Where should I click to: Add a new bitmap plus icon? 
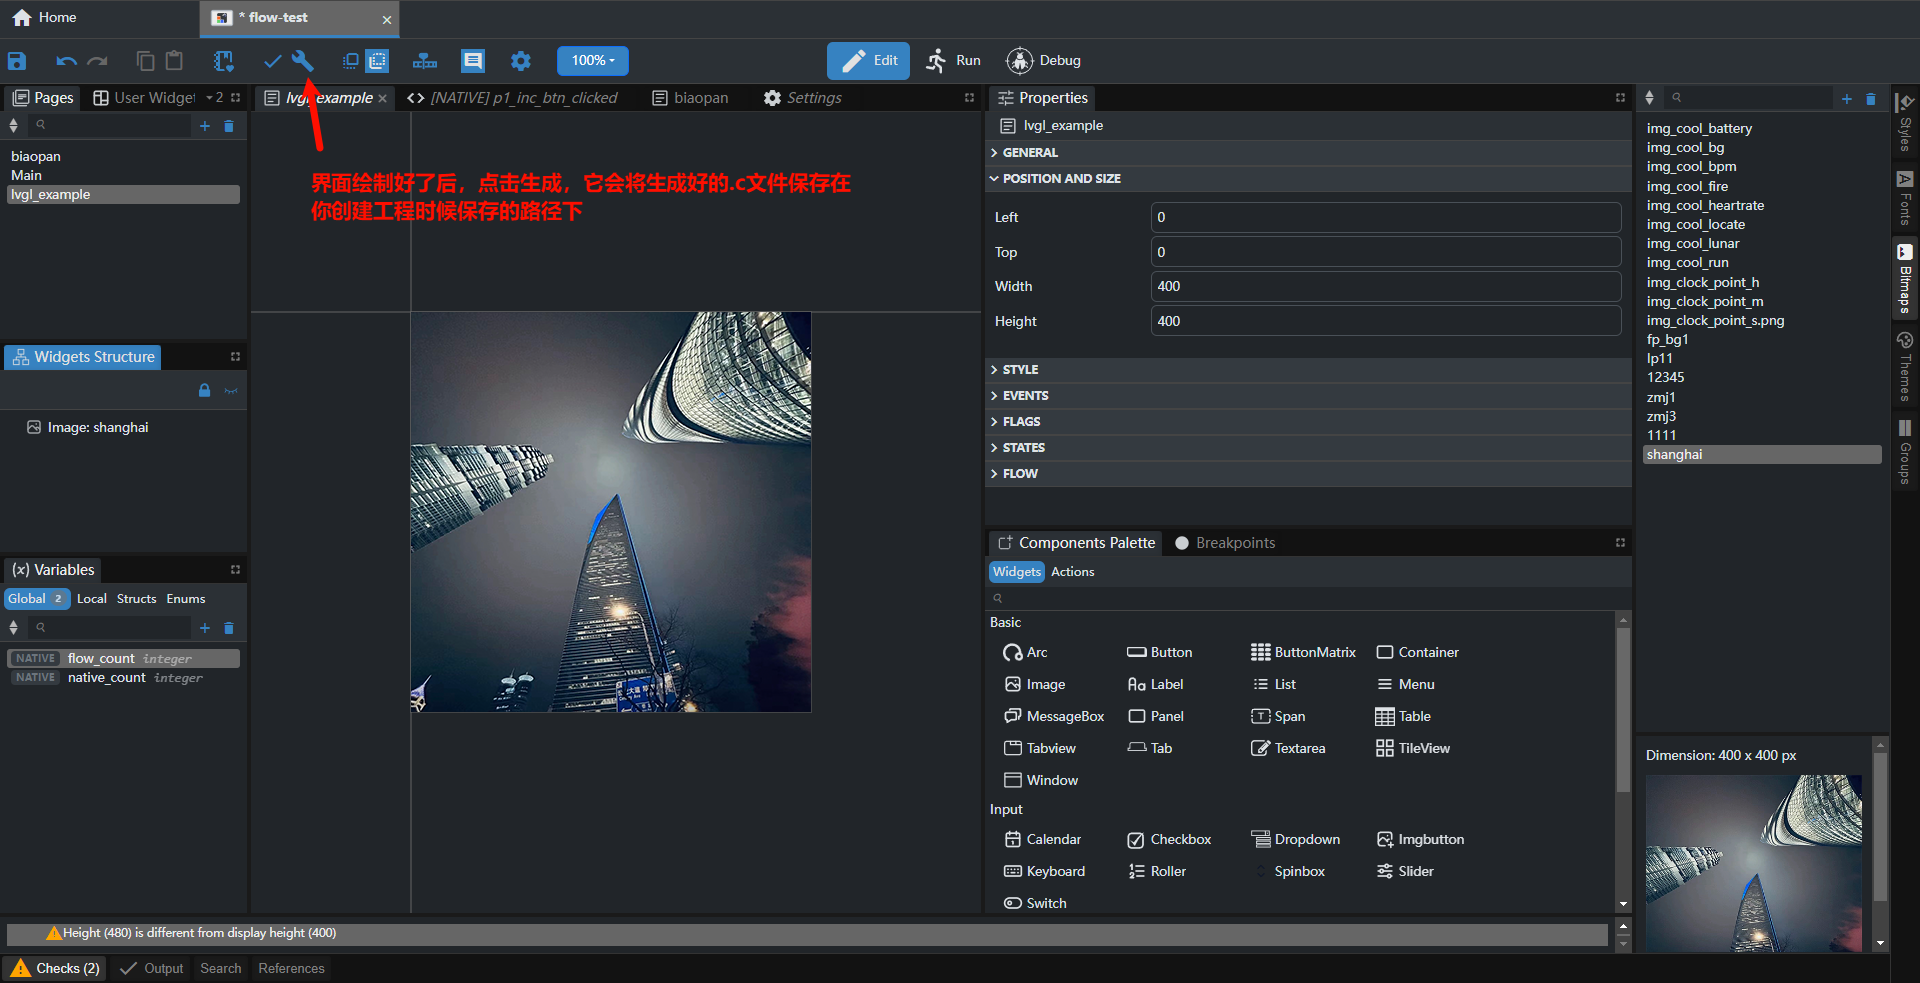pos(1846,98)
